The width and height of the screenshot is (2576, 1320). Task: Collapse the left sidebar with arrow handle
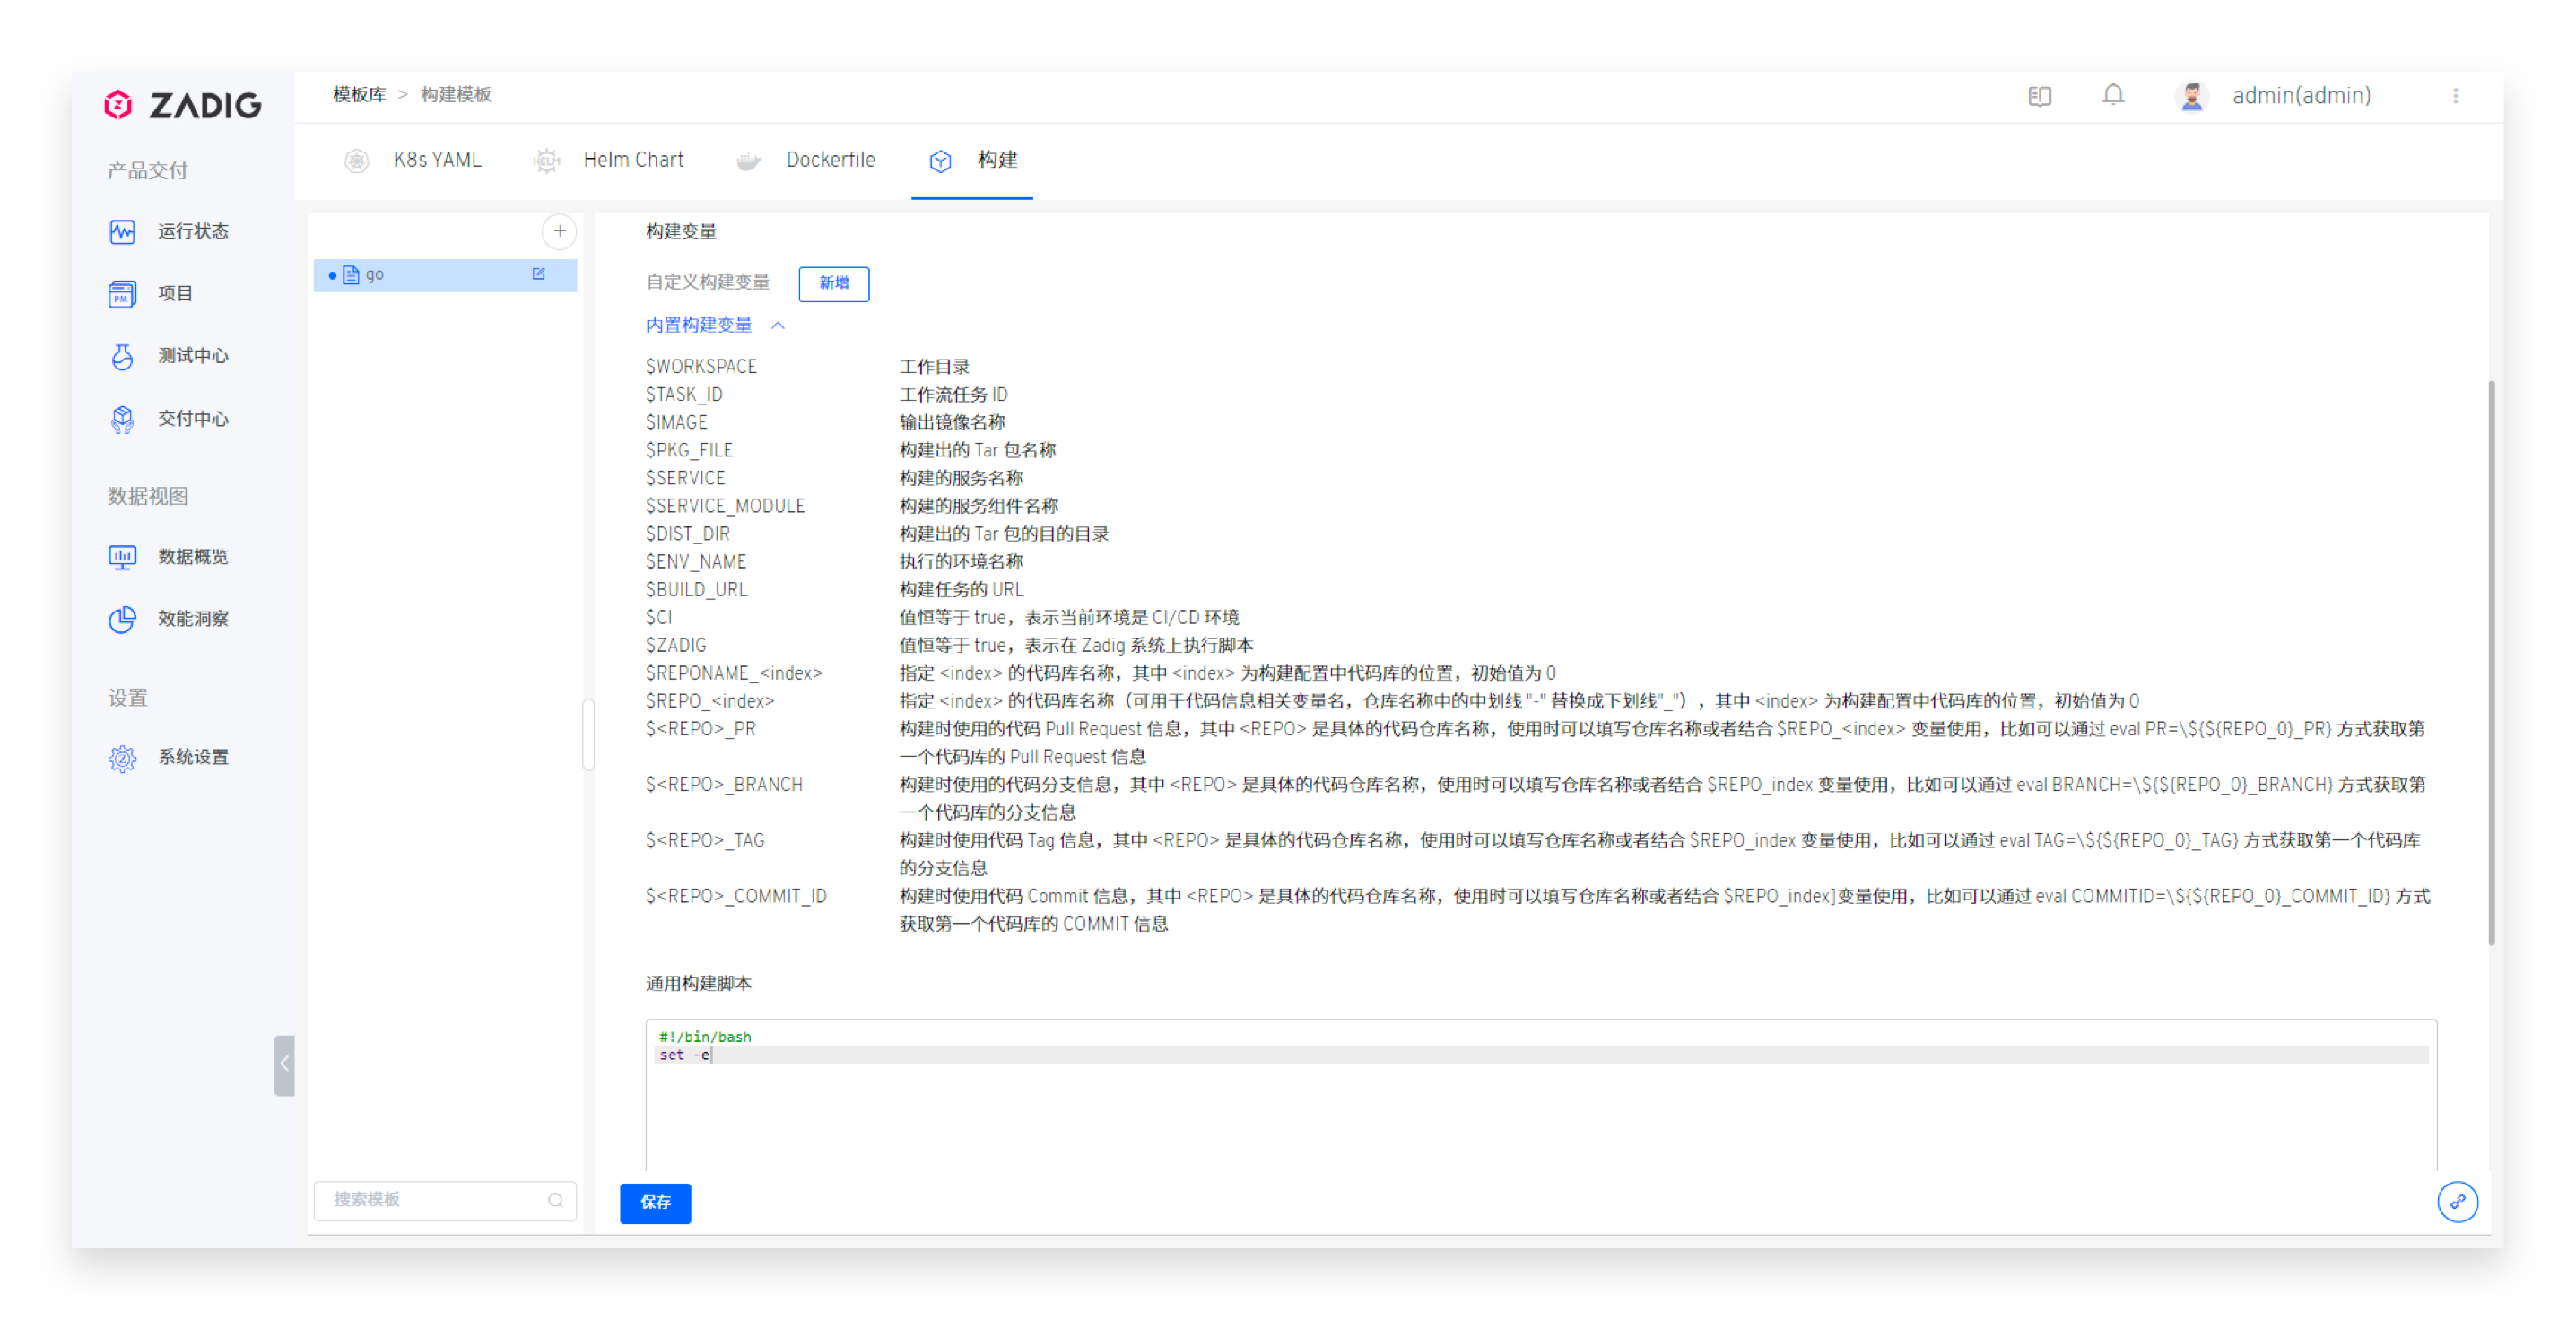coord(284,1064)
